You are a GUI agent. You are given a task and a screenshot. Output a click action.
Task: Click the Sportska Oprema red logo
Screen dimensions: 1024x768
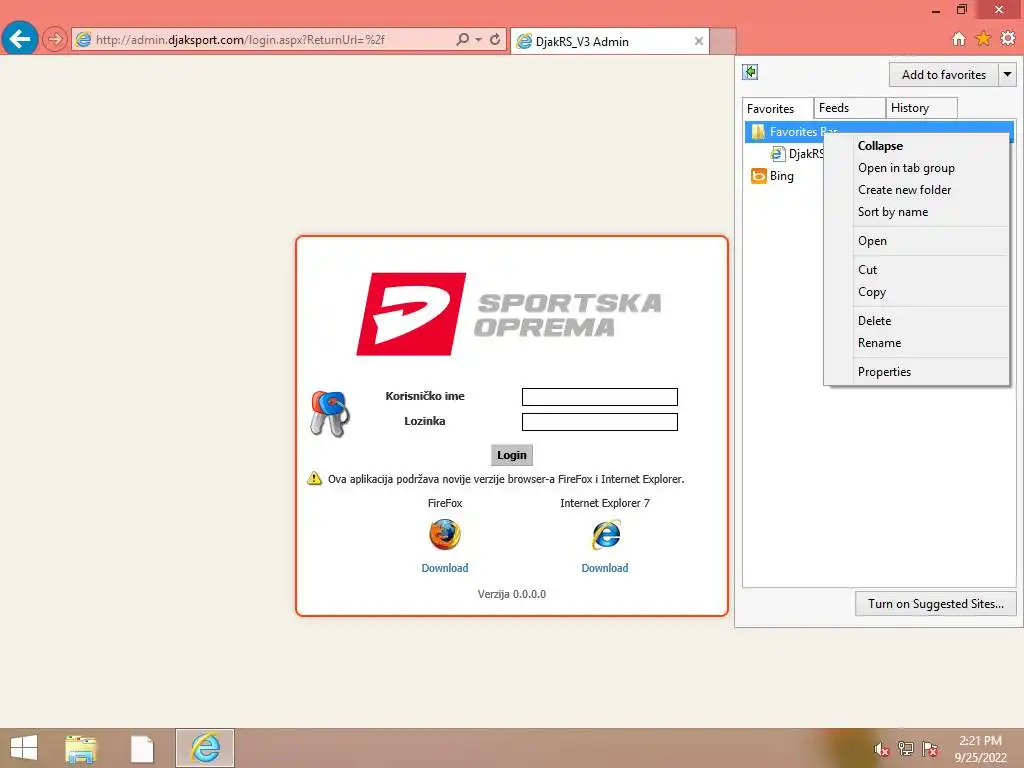[411, 314]
